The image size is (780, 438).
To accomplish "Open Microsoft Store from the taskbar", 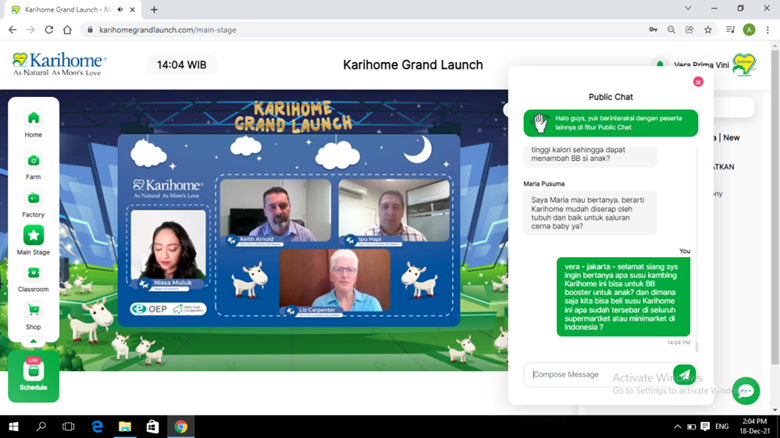I will pos(153,427).
